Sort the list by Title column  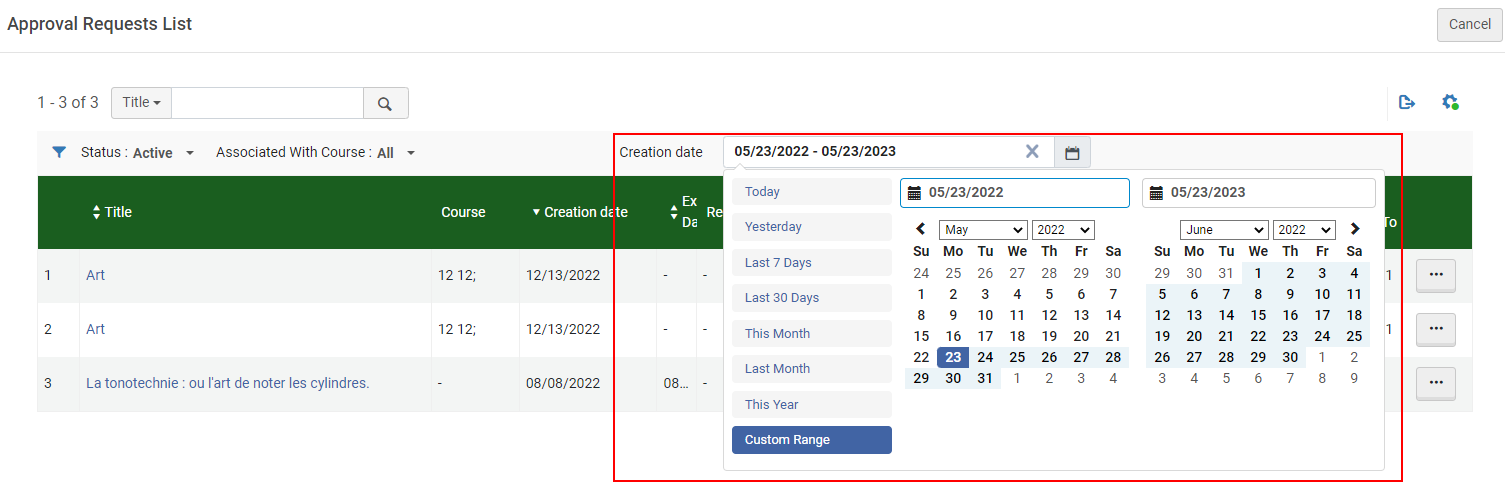(x=111, y=212)
